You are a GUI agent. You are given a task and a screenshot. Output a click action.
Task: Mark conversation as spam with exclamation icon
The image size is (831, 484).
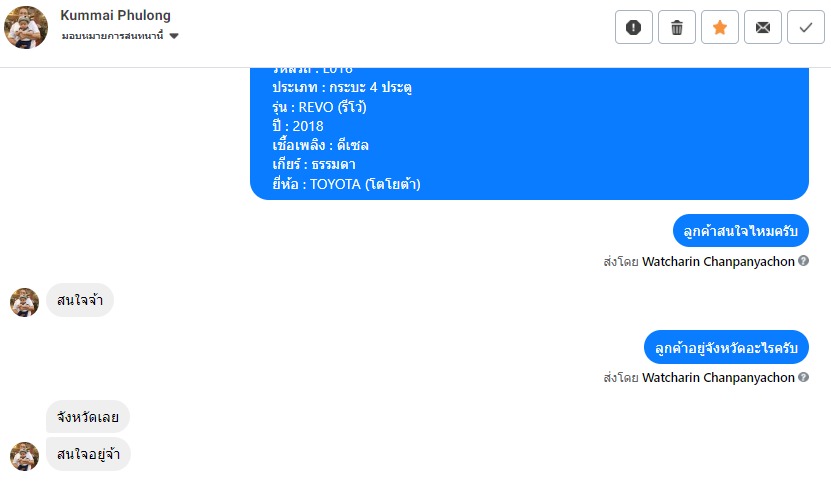(633, 27)
